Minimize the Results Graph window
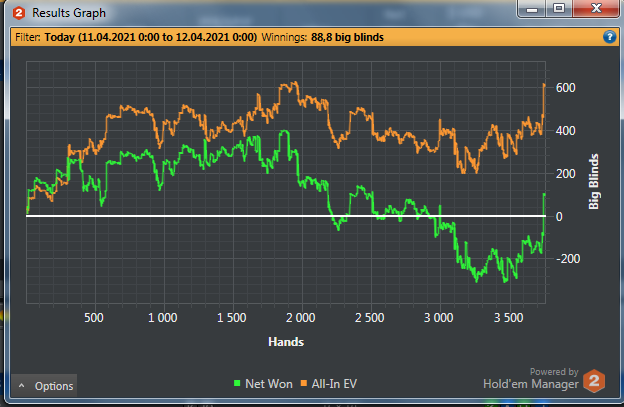The height and width of the screenshot is (407, 624). [532, 9]
